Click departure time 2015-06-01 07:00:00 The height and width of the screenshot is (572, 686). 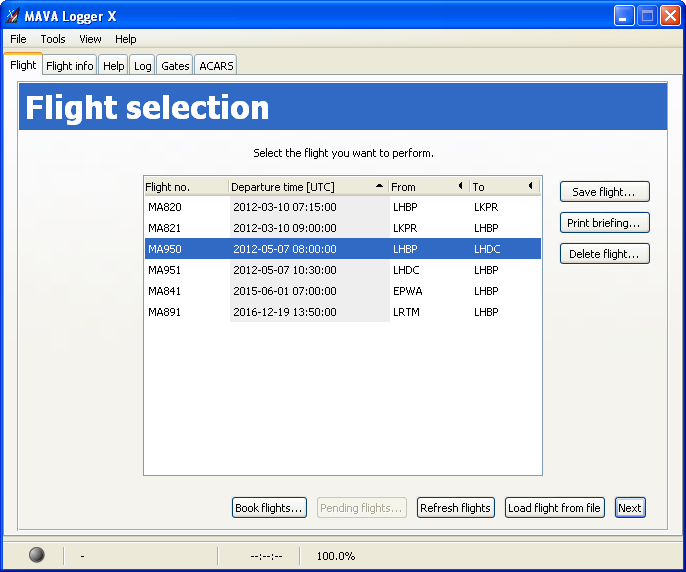click(285, 291)
